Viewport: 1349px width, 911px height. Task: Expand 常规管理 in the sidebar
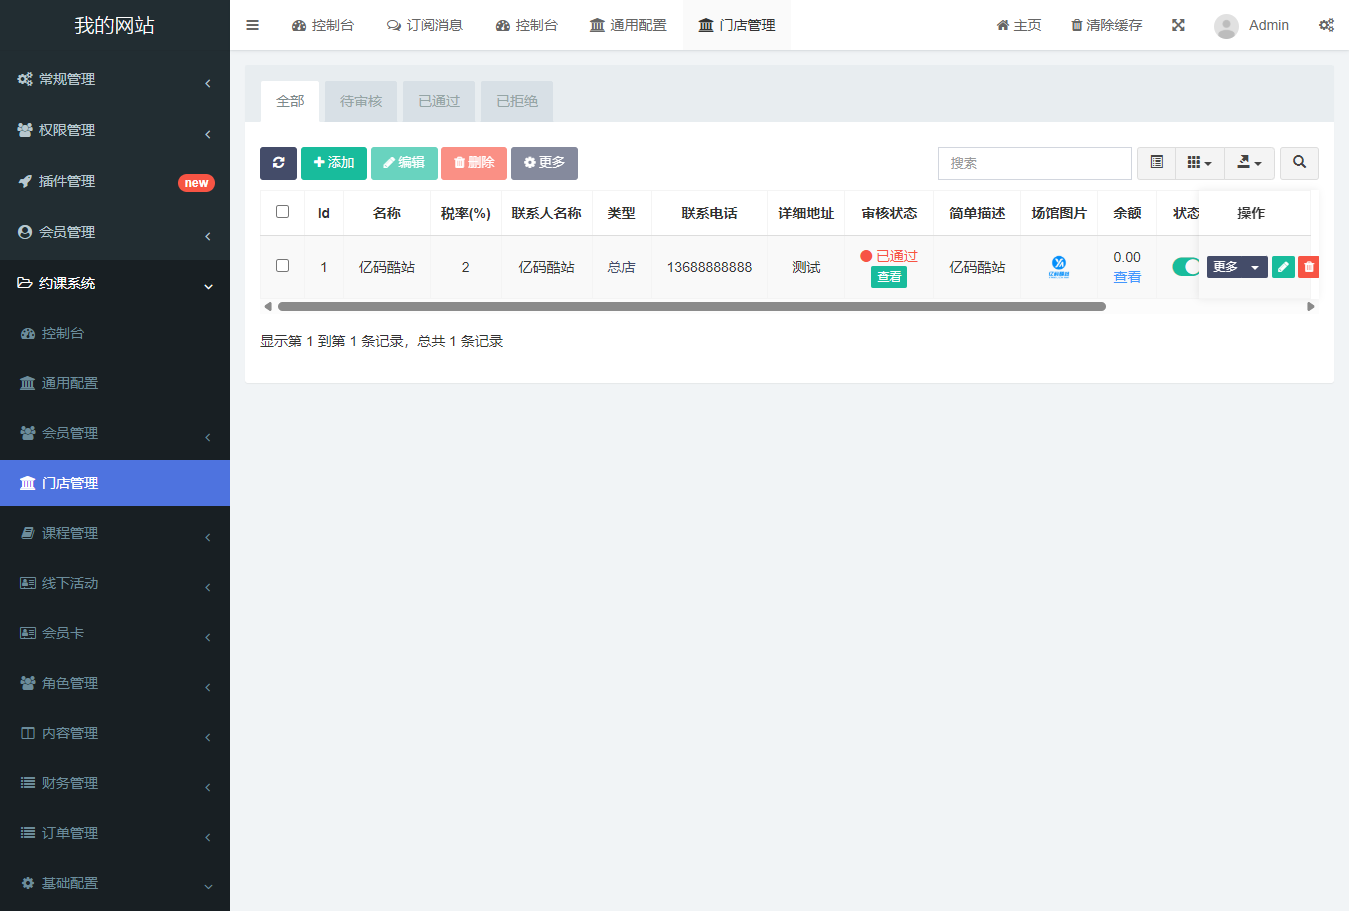coord(115,79)
